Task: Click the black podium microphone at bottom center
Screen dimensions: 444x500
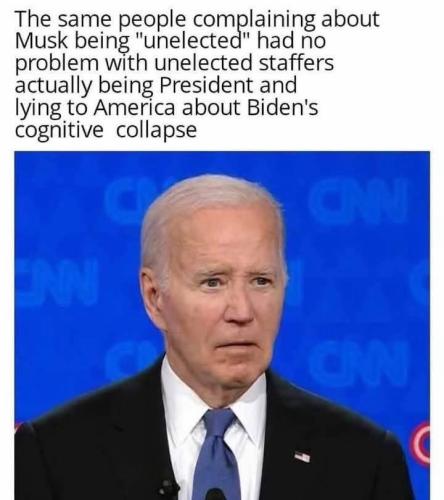Action: click(216, 494)
